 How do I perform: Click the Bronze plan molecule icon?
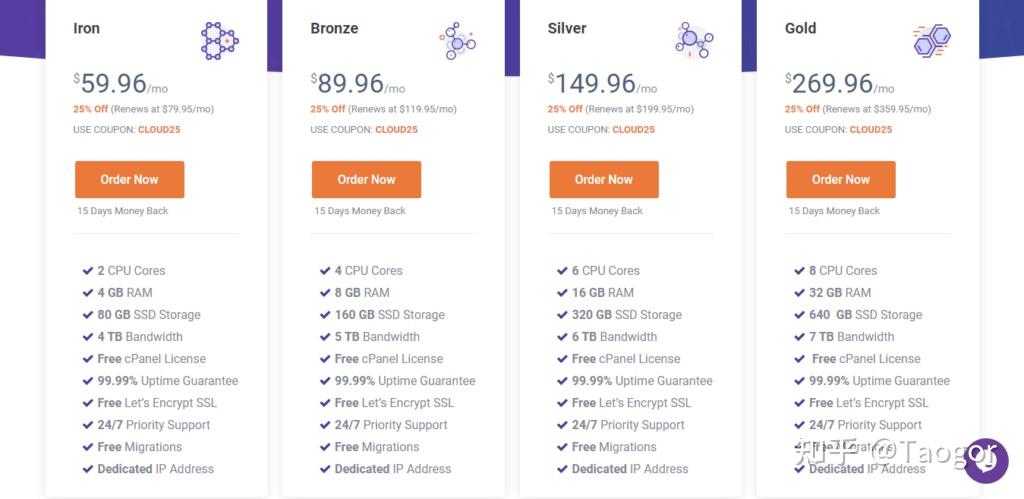click(x=457, y=41)
